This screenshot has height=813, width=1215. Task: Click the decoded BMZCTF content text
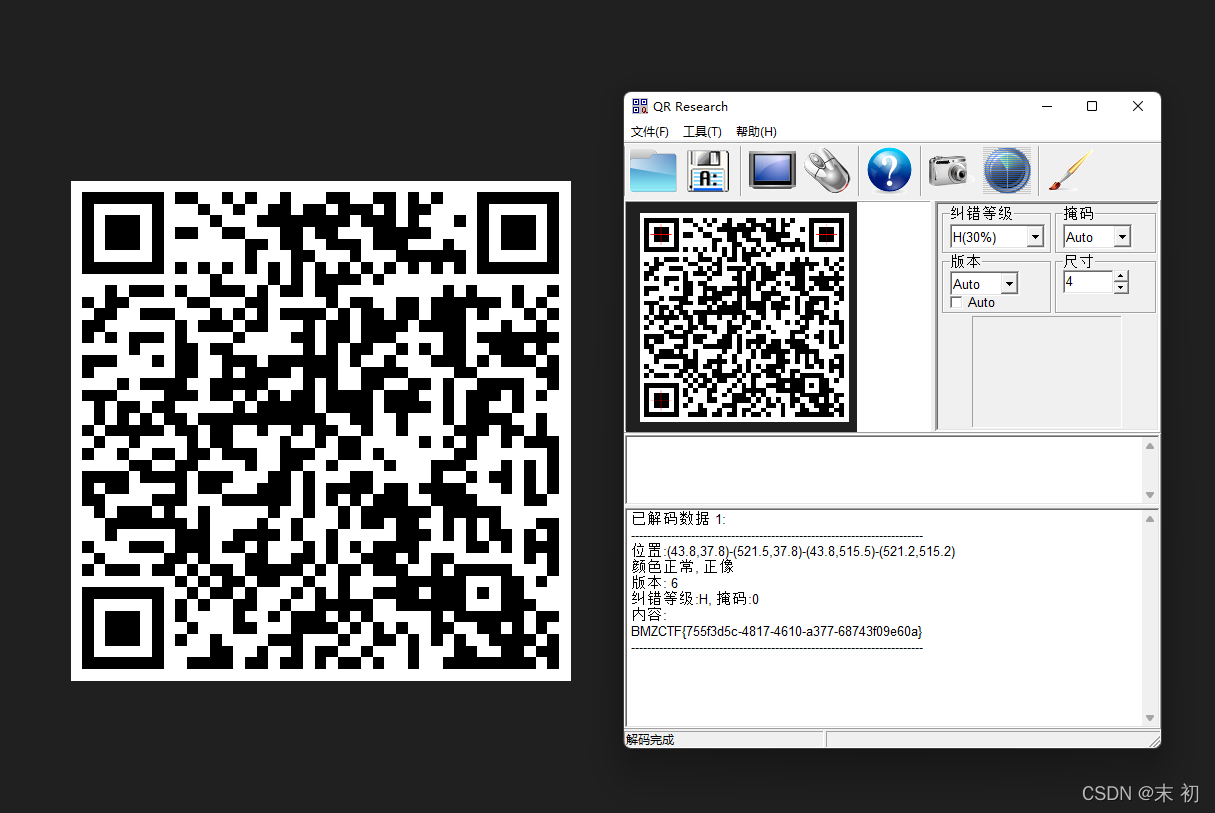coord(776,632)
